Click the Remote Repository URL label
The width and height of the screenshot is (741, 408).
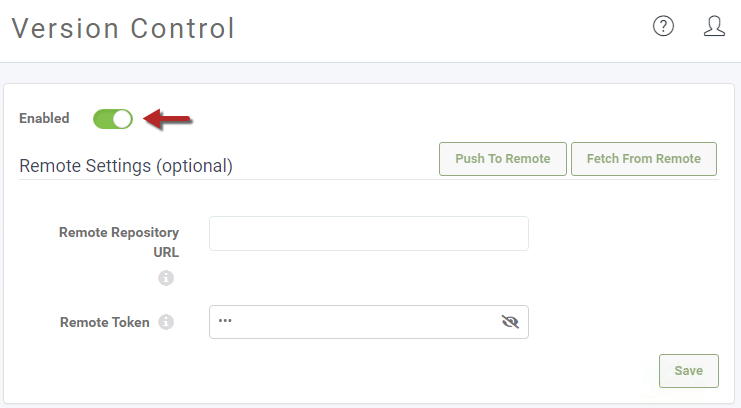click(x=119, y=242)
